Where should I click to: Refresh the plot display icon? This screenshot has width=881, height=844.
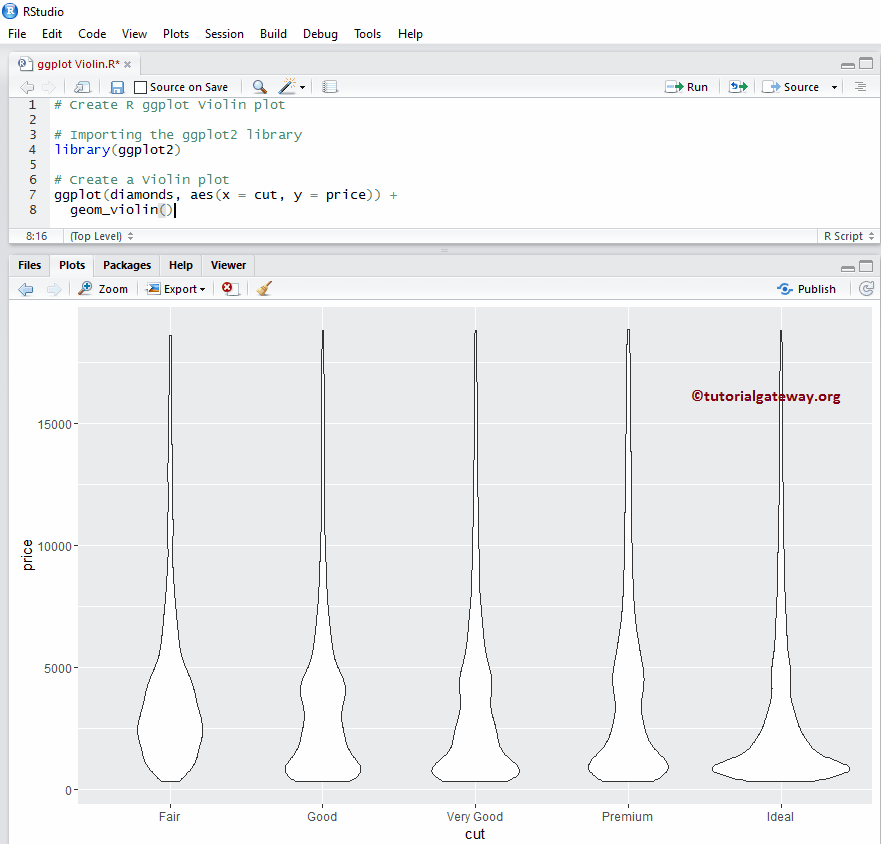[867, 289]
